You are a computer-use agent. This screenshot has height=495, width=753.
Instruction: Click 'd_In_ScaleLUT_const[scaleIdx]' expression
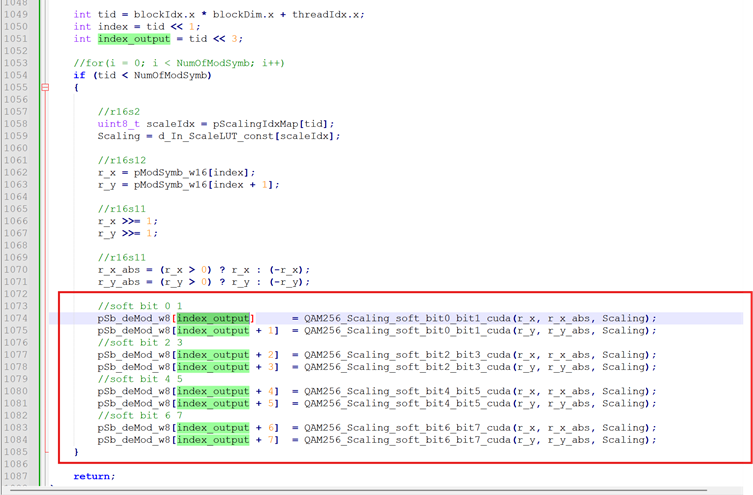[246, 136]
